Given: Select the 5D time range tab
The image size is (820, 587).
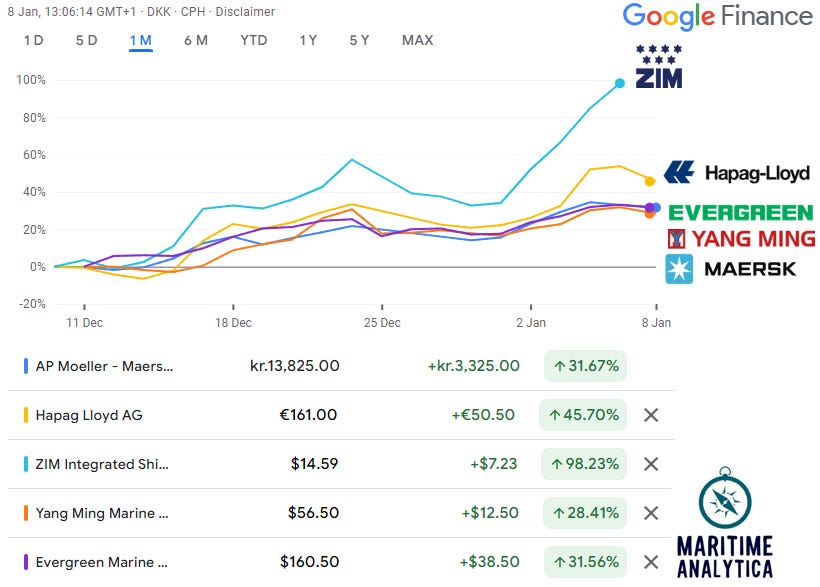Looking at the screenshot, I should pyautogui.click(x=87, y=40).
